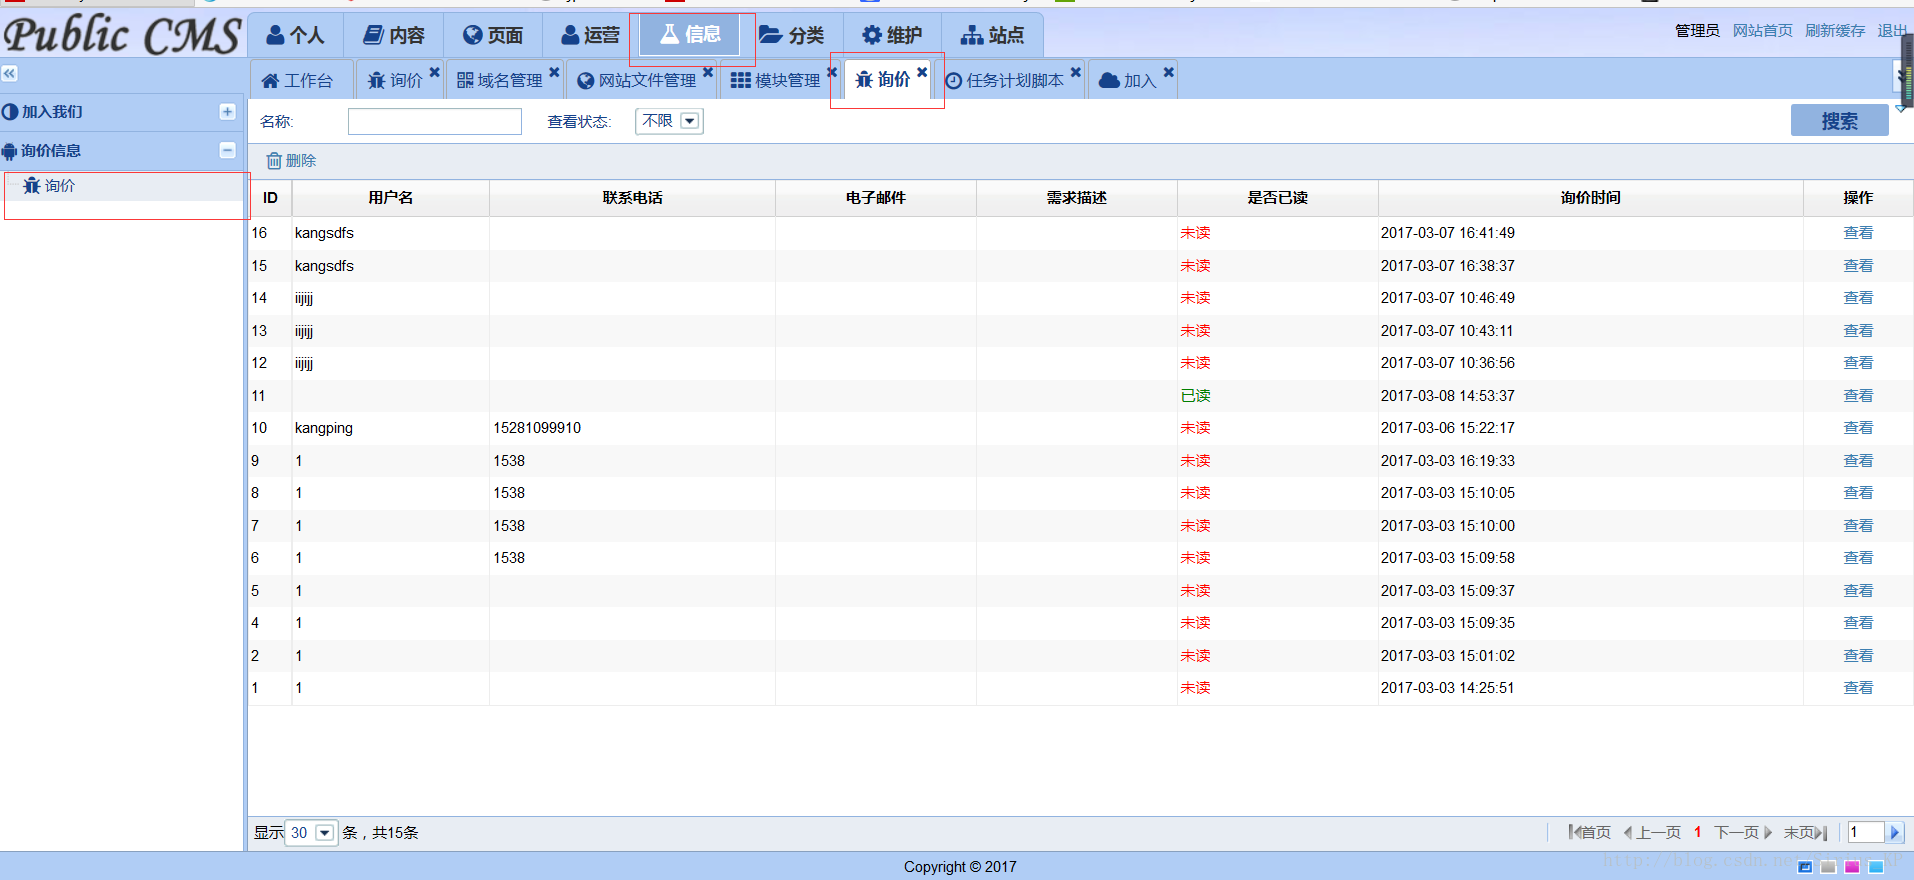Click 查看 for inquiry ID 9

[1858, 461]
